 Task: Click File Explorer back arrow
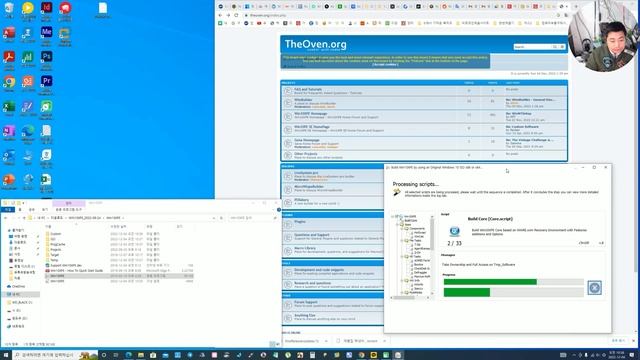(x=5, y=218)
